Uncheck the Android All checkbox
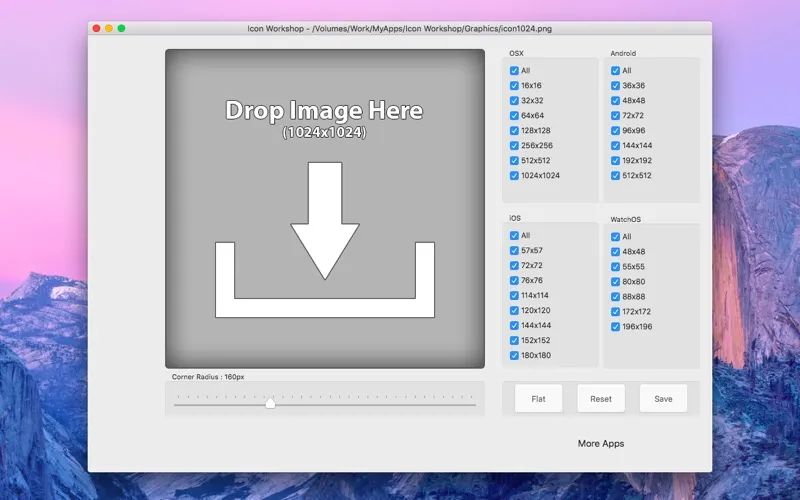 tap(615, 71)
